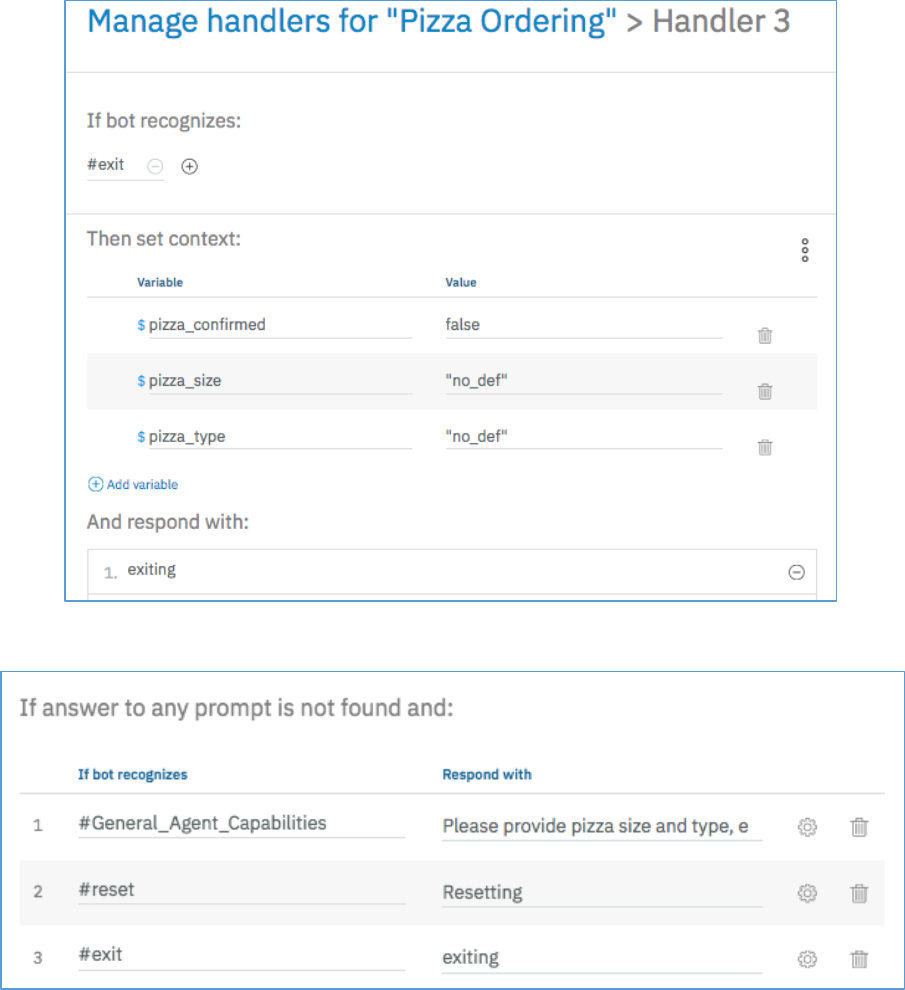Click the minus icon next to #exit condition

(x=156, y=167)
